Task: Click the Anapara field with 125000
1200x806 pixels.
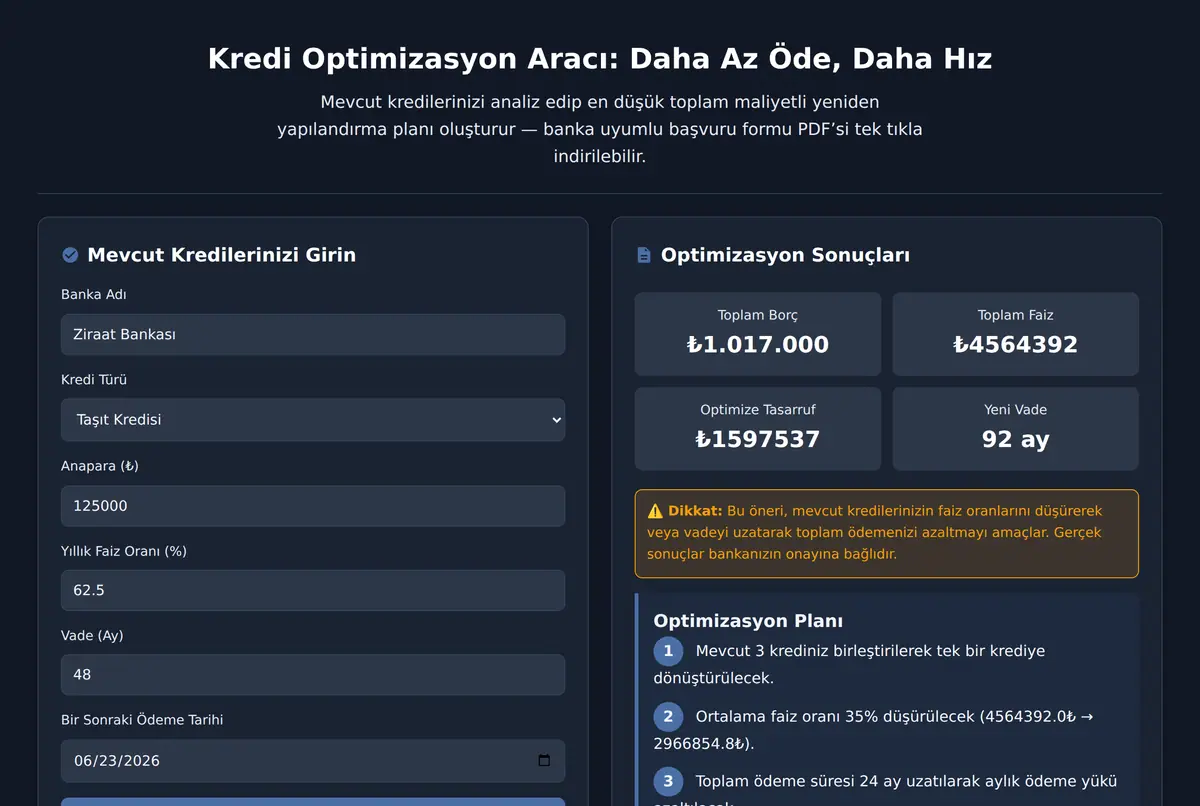Action: pos(313,506)
